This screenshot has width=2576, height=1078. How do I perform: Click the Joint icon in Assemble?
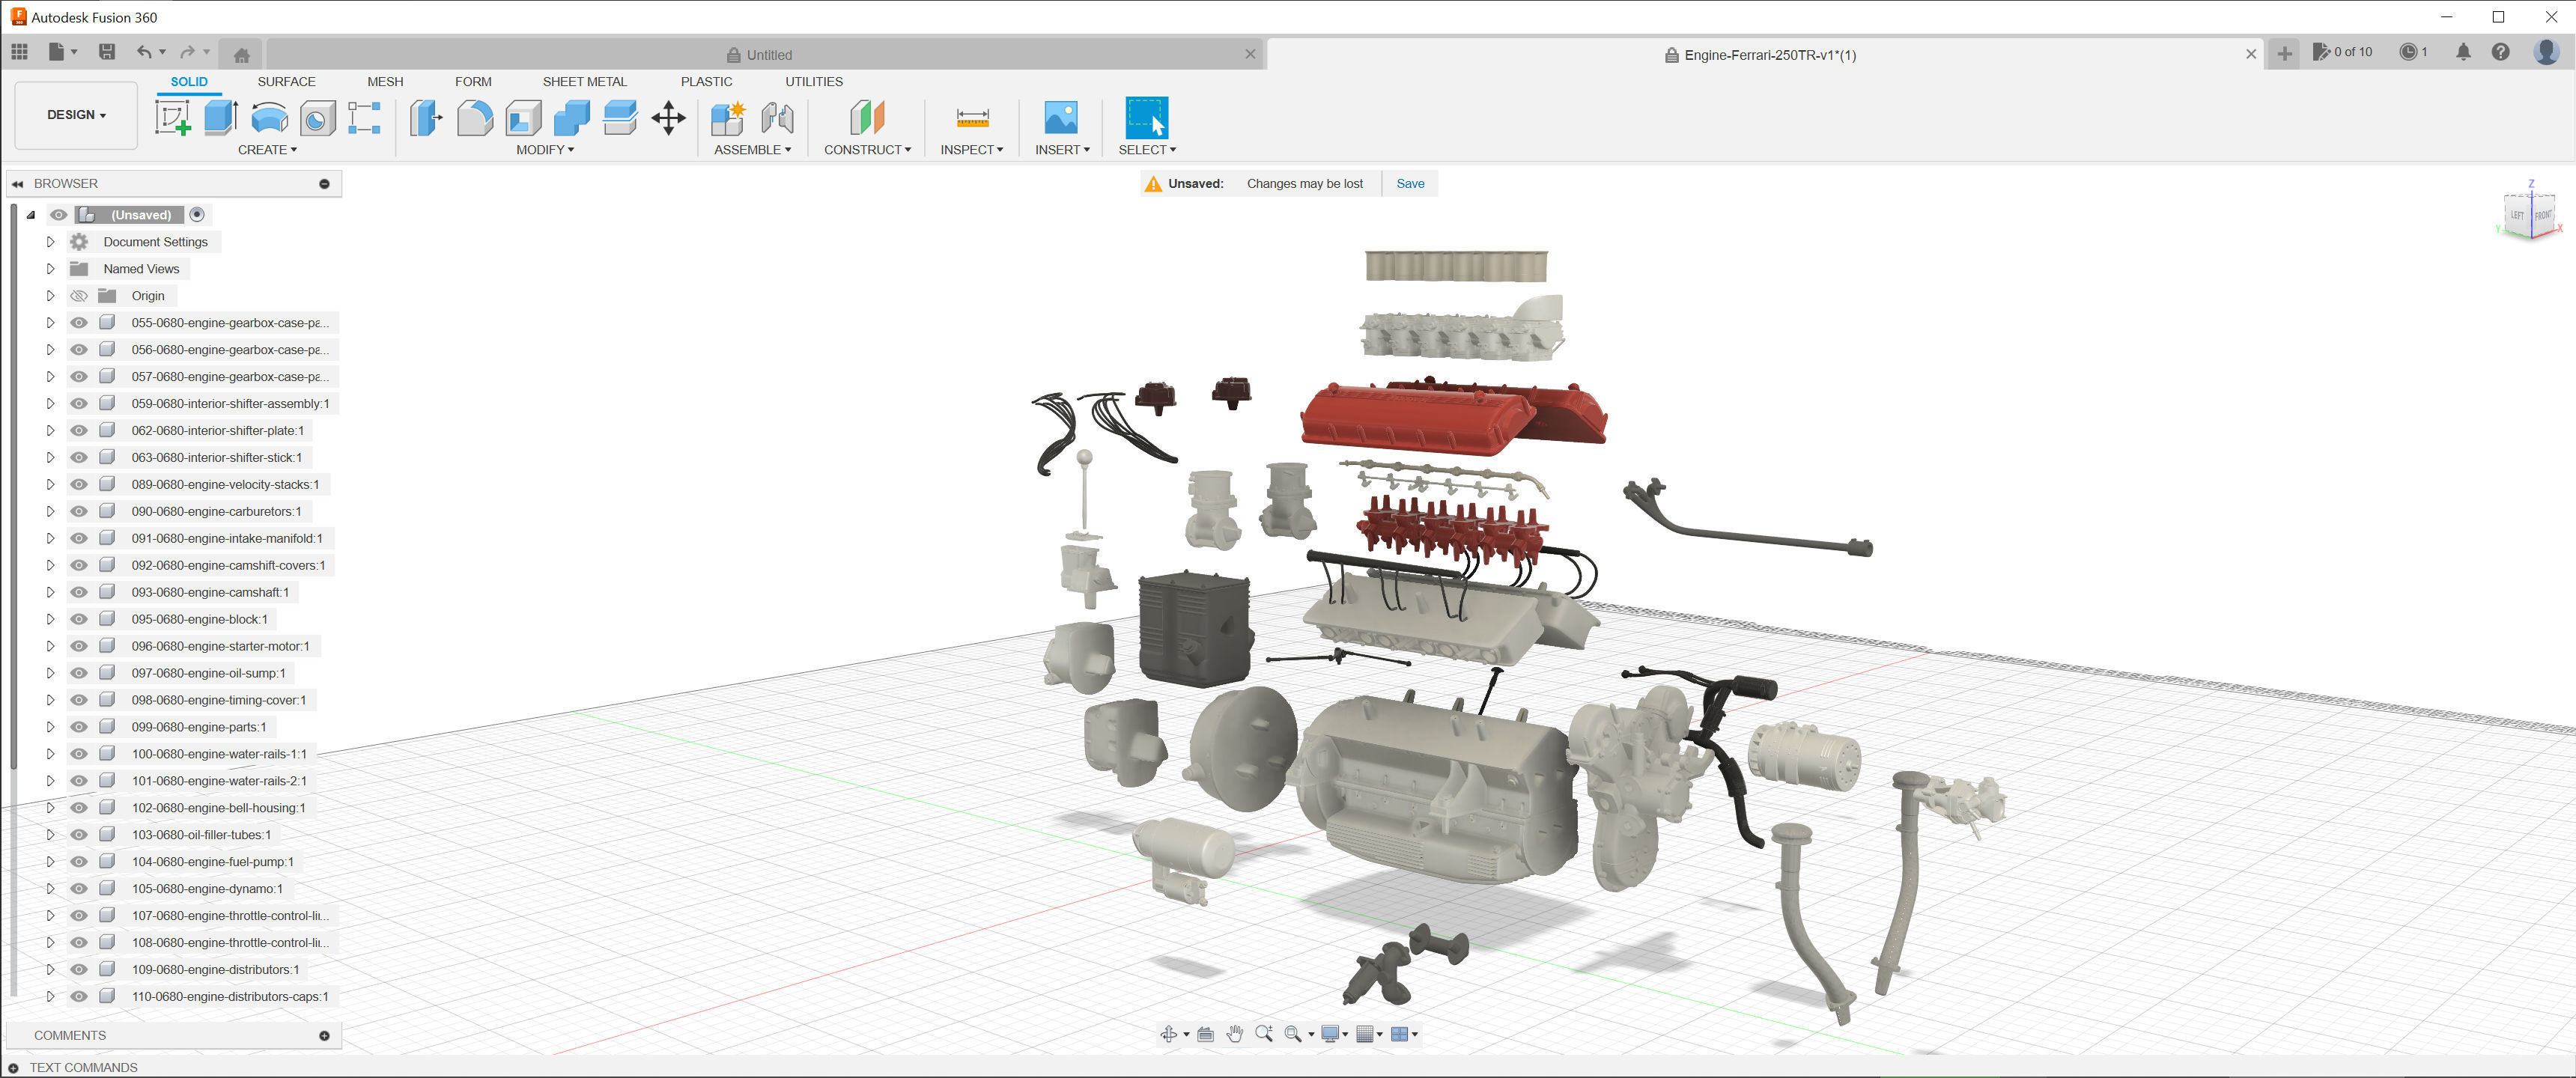(x=777, y=118)
